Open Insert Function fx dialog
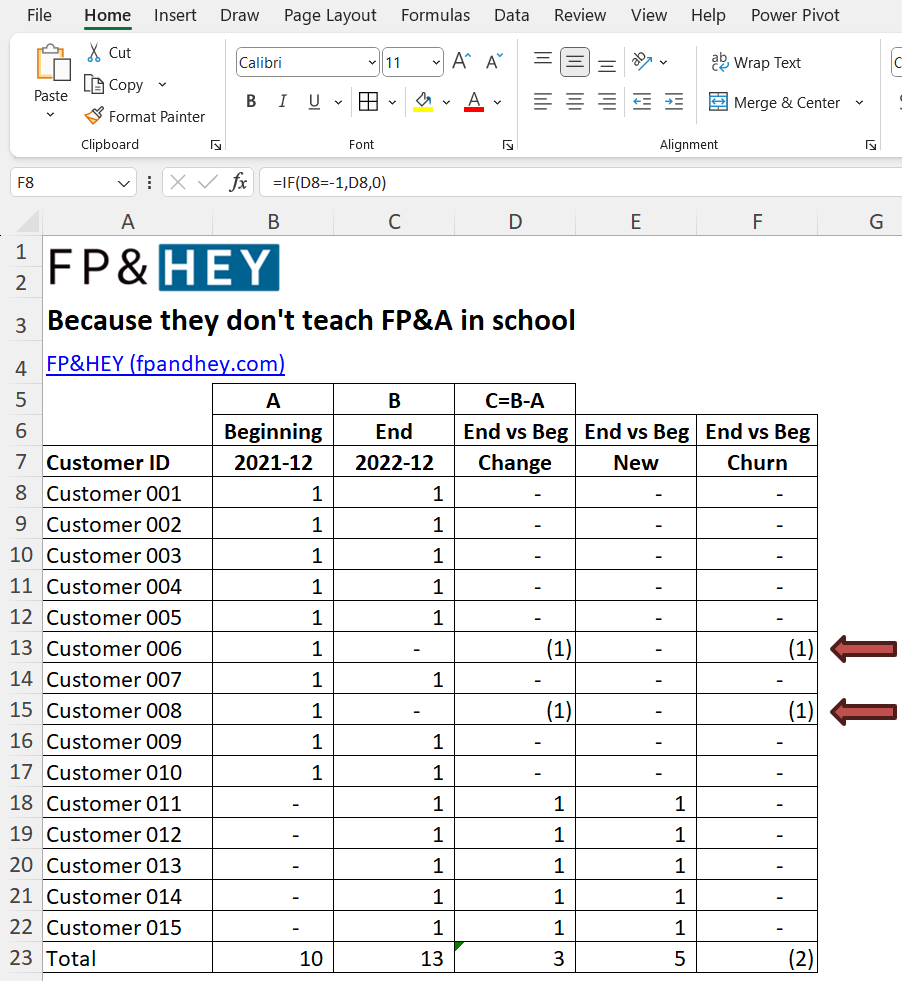 (238, 182)
